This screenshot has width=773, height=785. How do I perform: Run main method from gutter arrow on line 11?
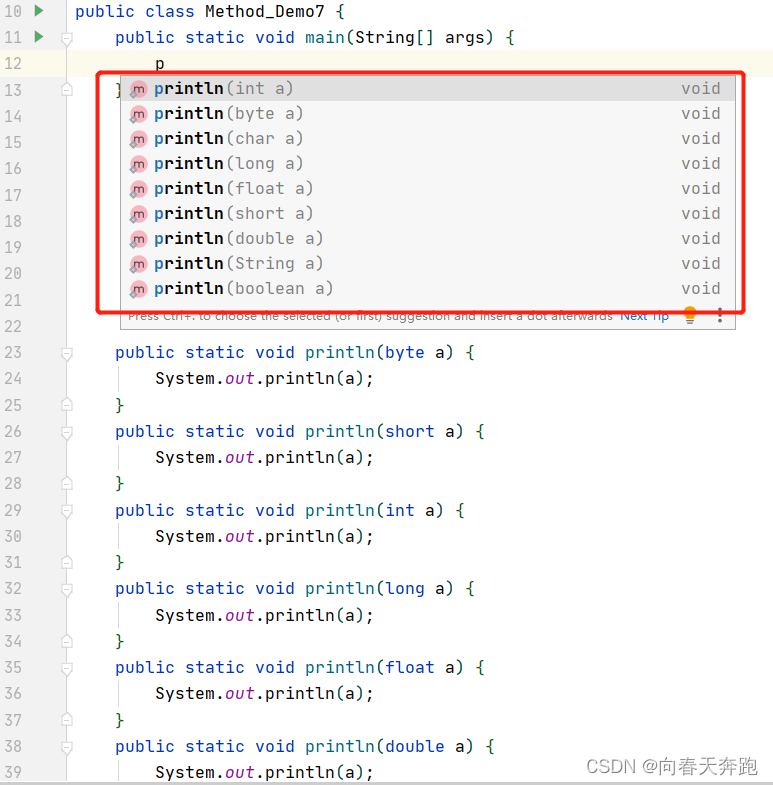pyautogui.click(x=39, y=37)
